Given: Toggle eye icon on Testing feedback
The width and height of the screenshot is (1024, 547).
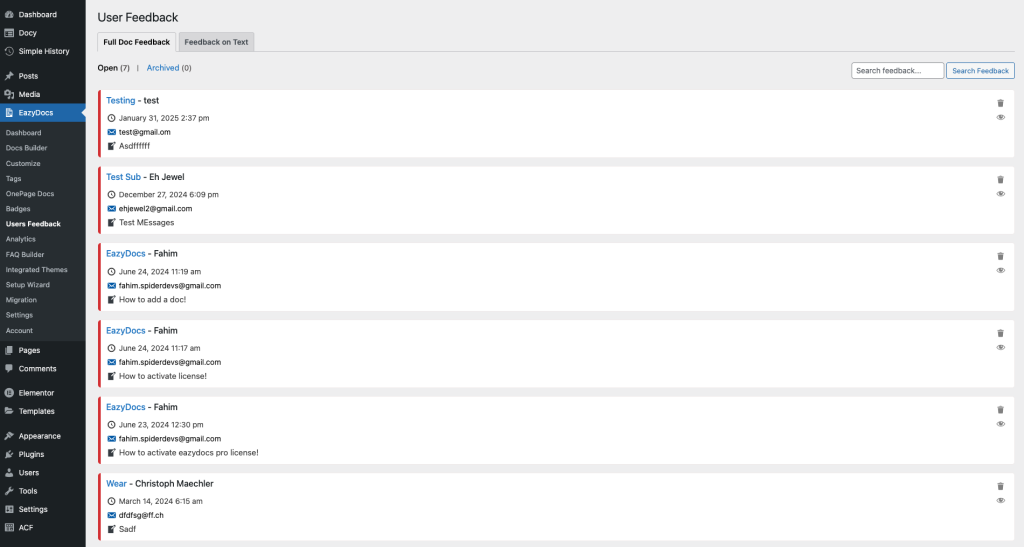Looking at the screenshot, I should (1000, 117).
